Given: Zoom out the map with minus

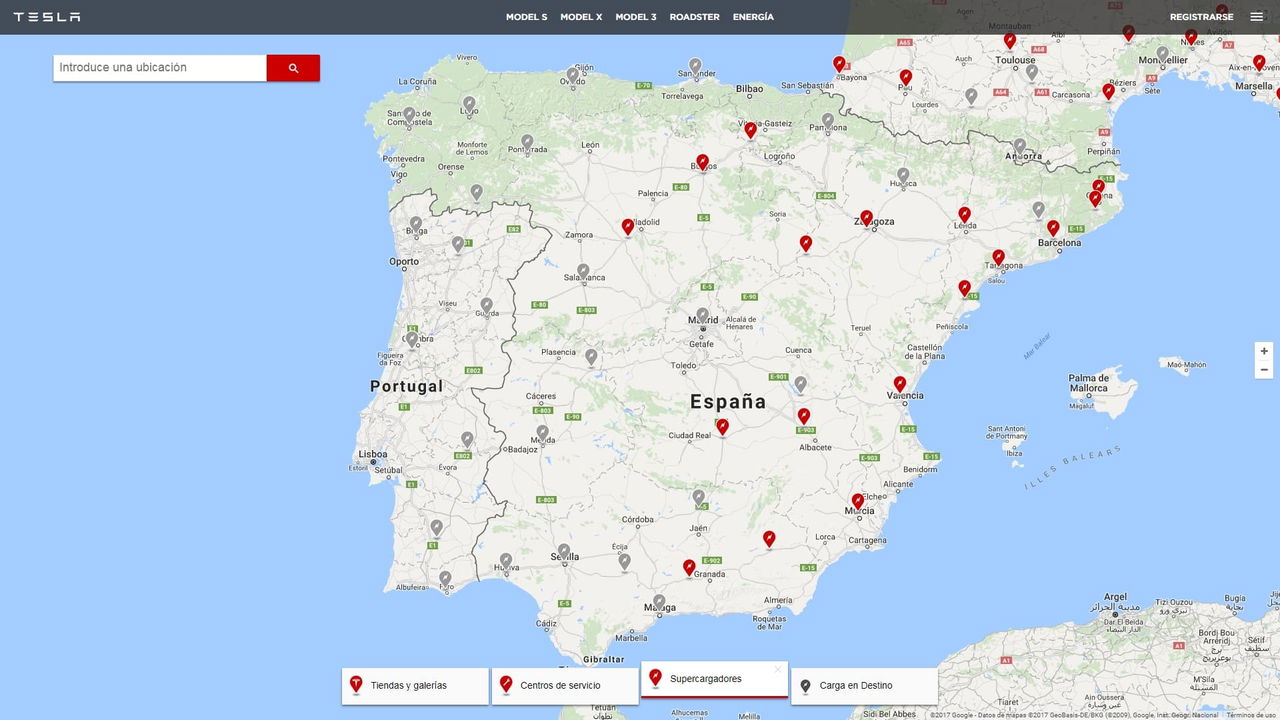Looking at the screenshot, I should [1264, 369].
